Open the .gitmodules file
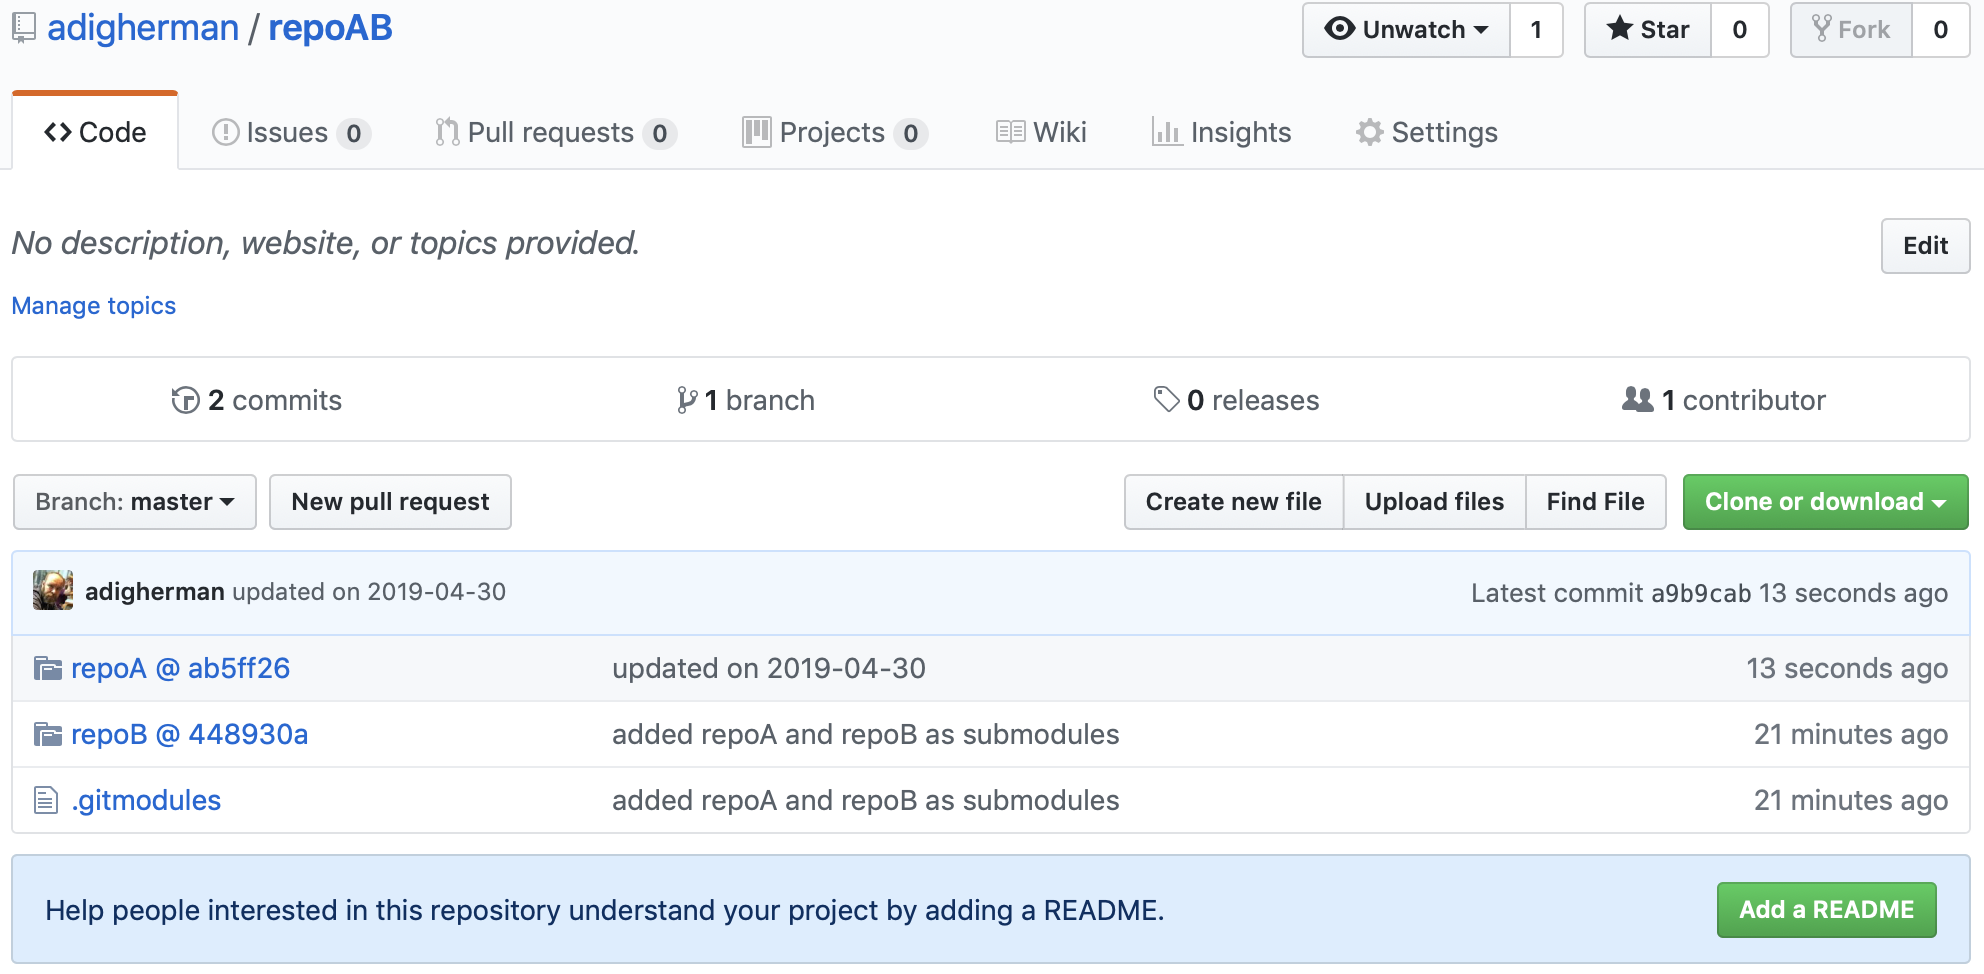 click(146, 800)
